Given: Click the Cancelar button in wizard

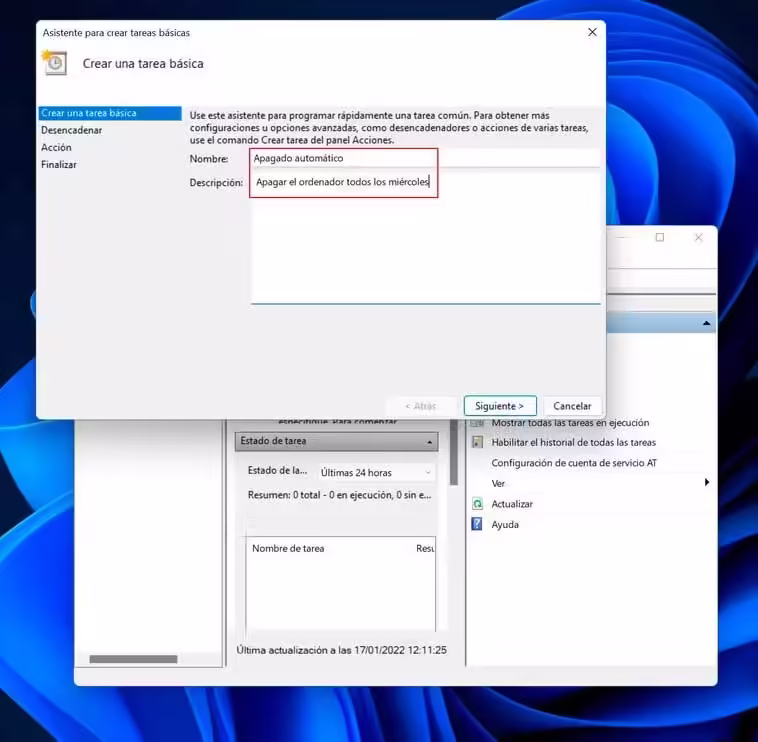Looking at the screenshot, I should click(572, 406).
